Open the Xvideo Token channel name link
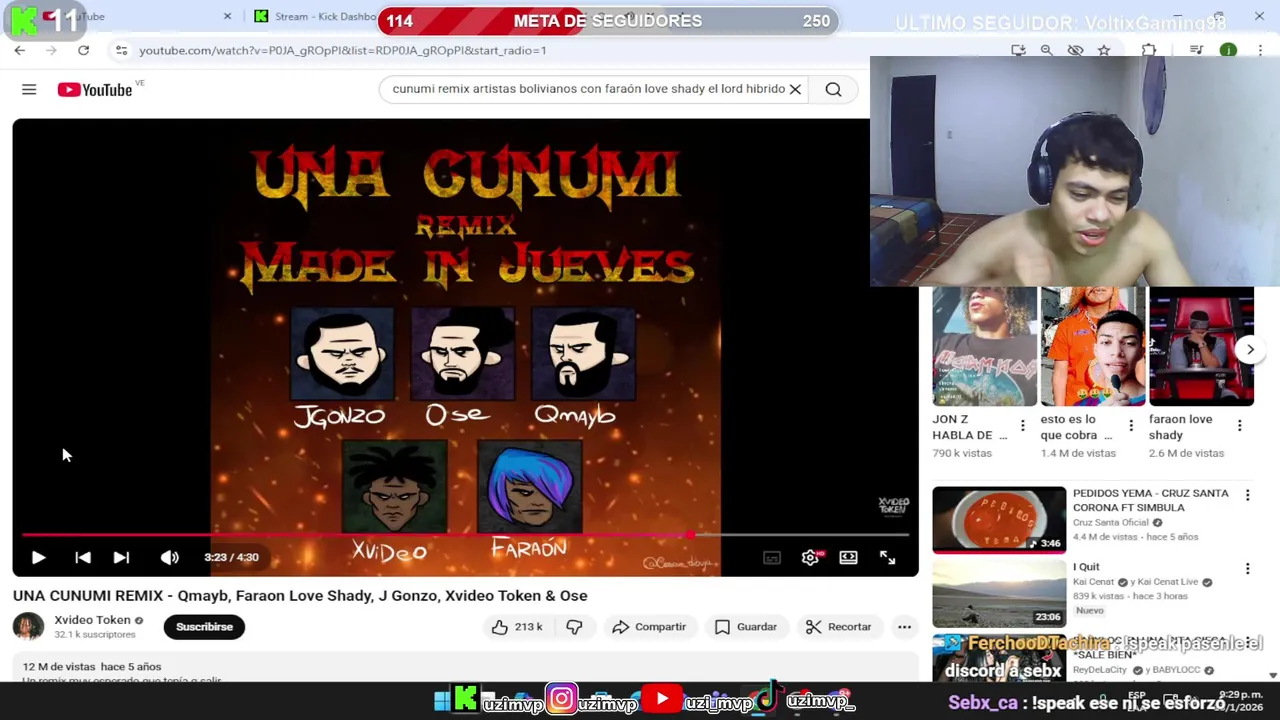This screenshot has width=1280, height=720. [x=92, y=620]
